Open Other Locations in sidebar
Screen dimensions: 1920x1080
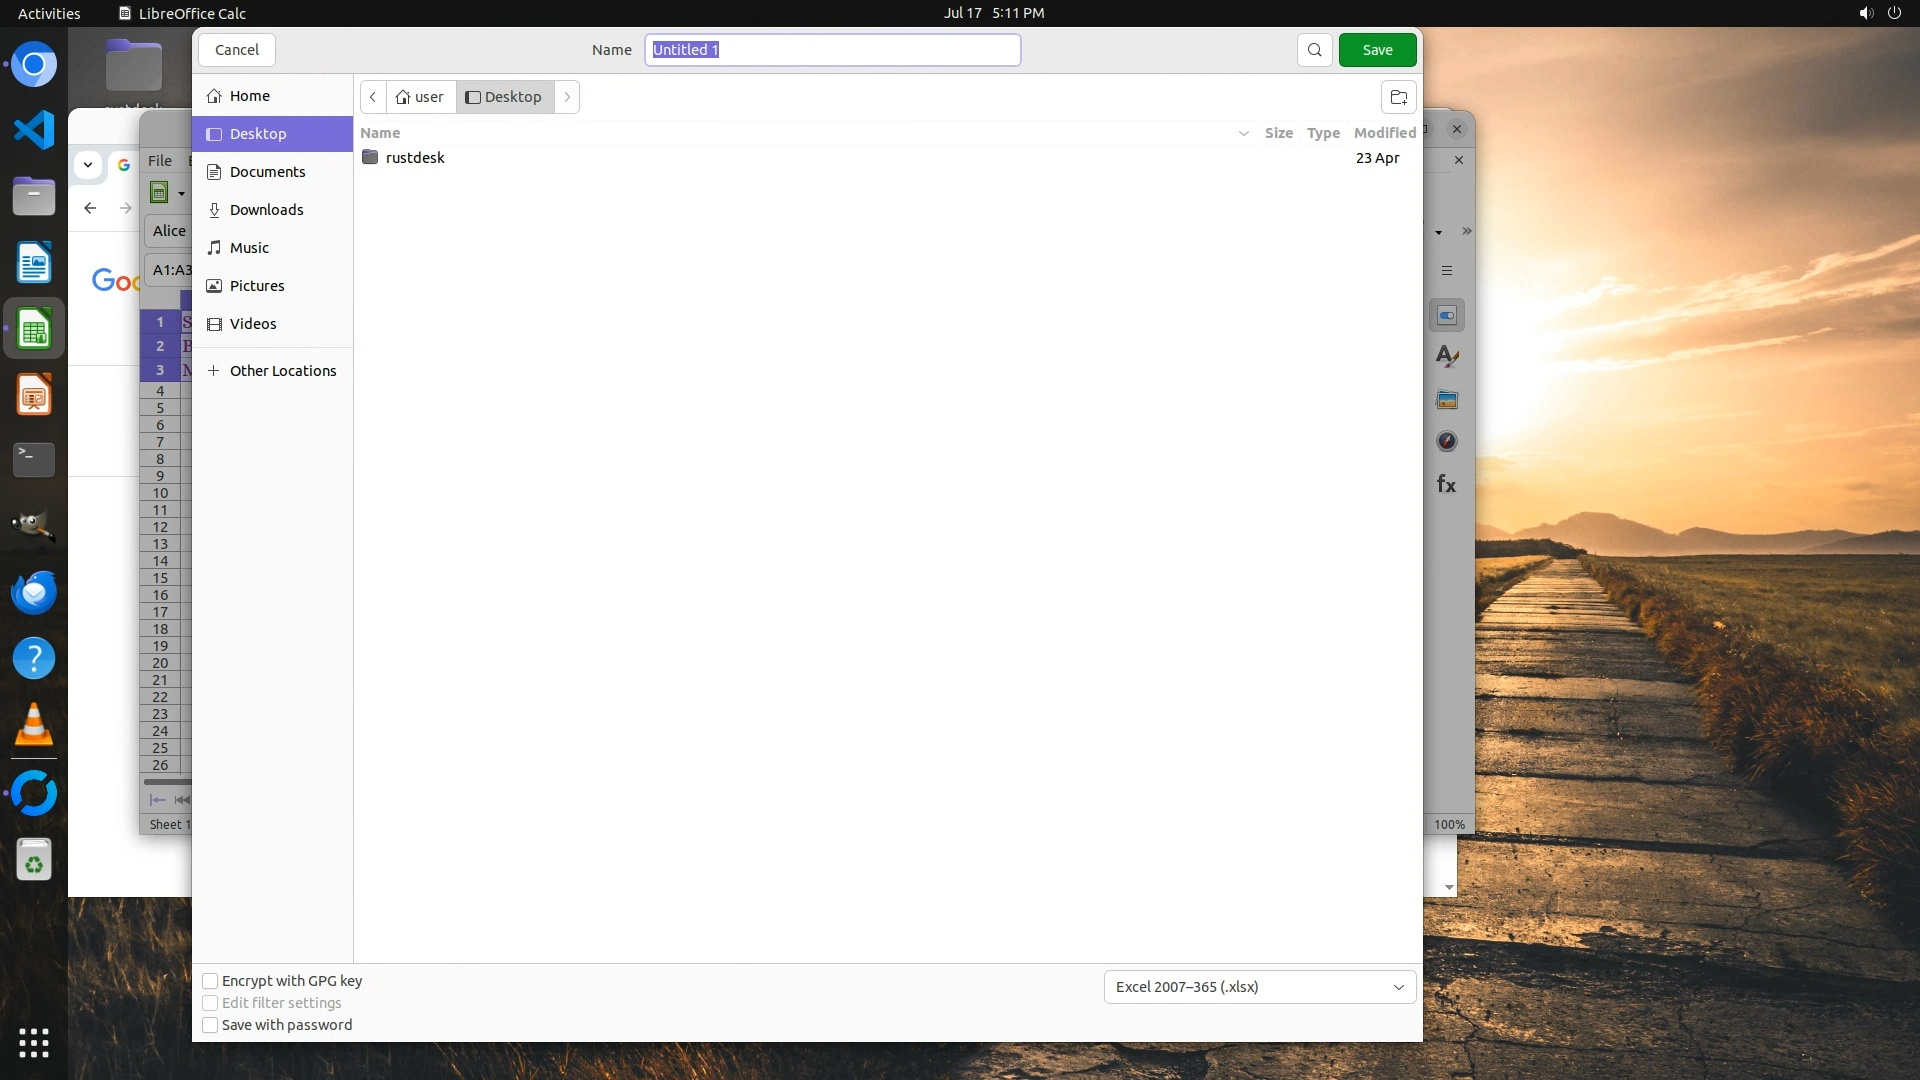(282, 371)
